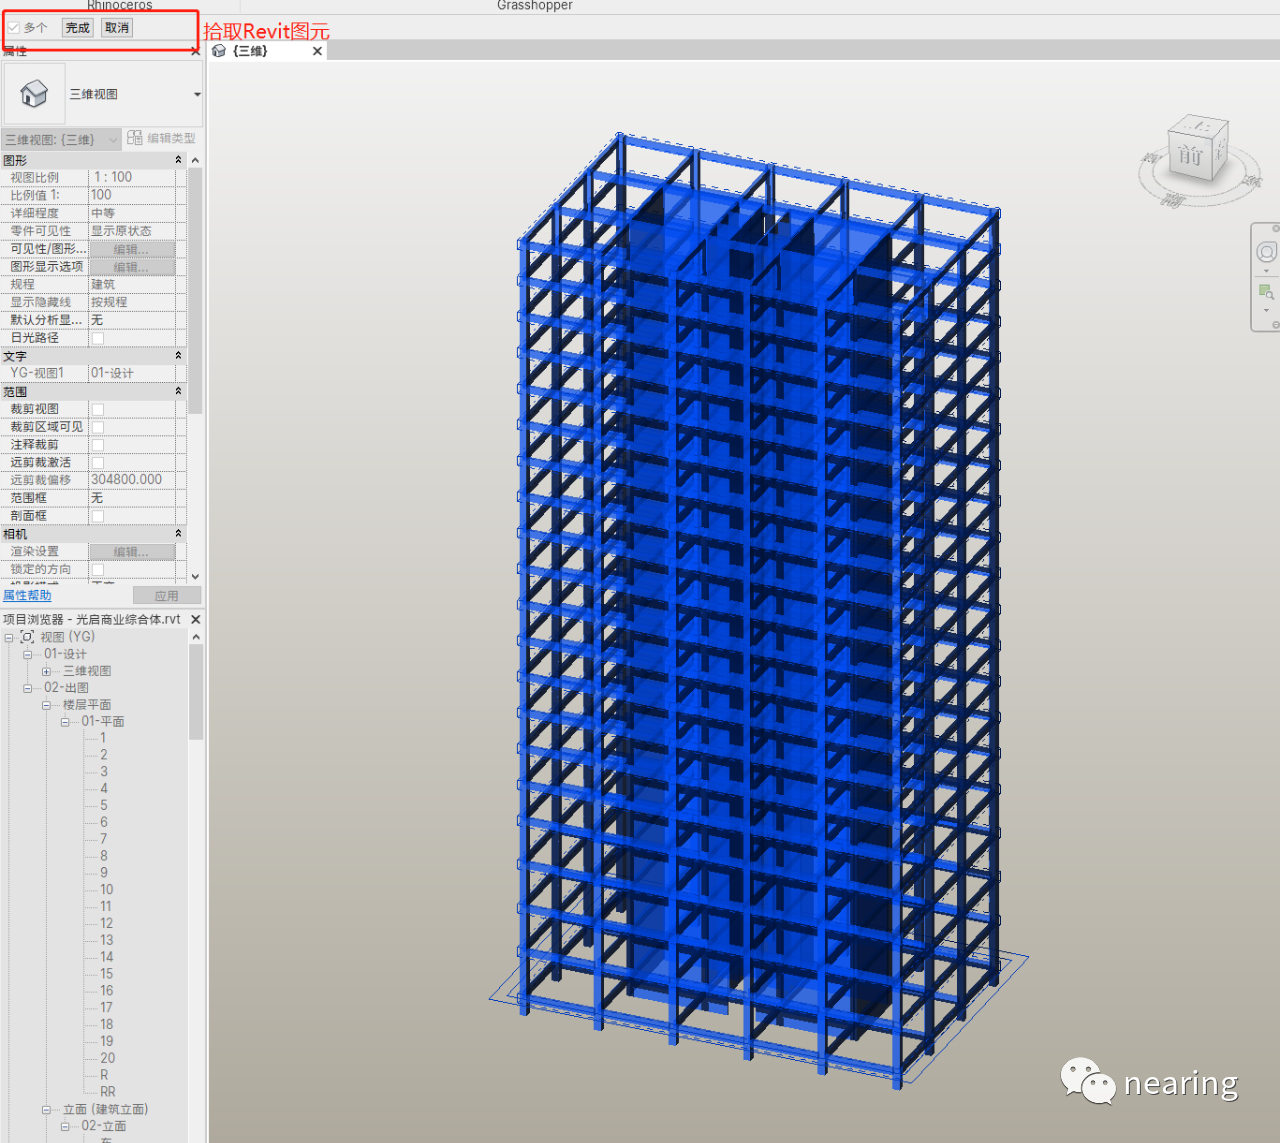1280x1143 pixels.
Task: Close the {三维} view tab
Action: click(317, 51)
